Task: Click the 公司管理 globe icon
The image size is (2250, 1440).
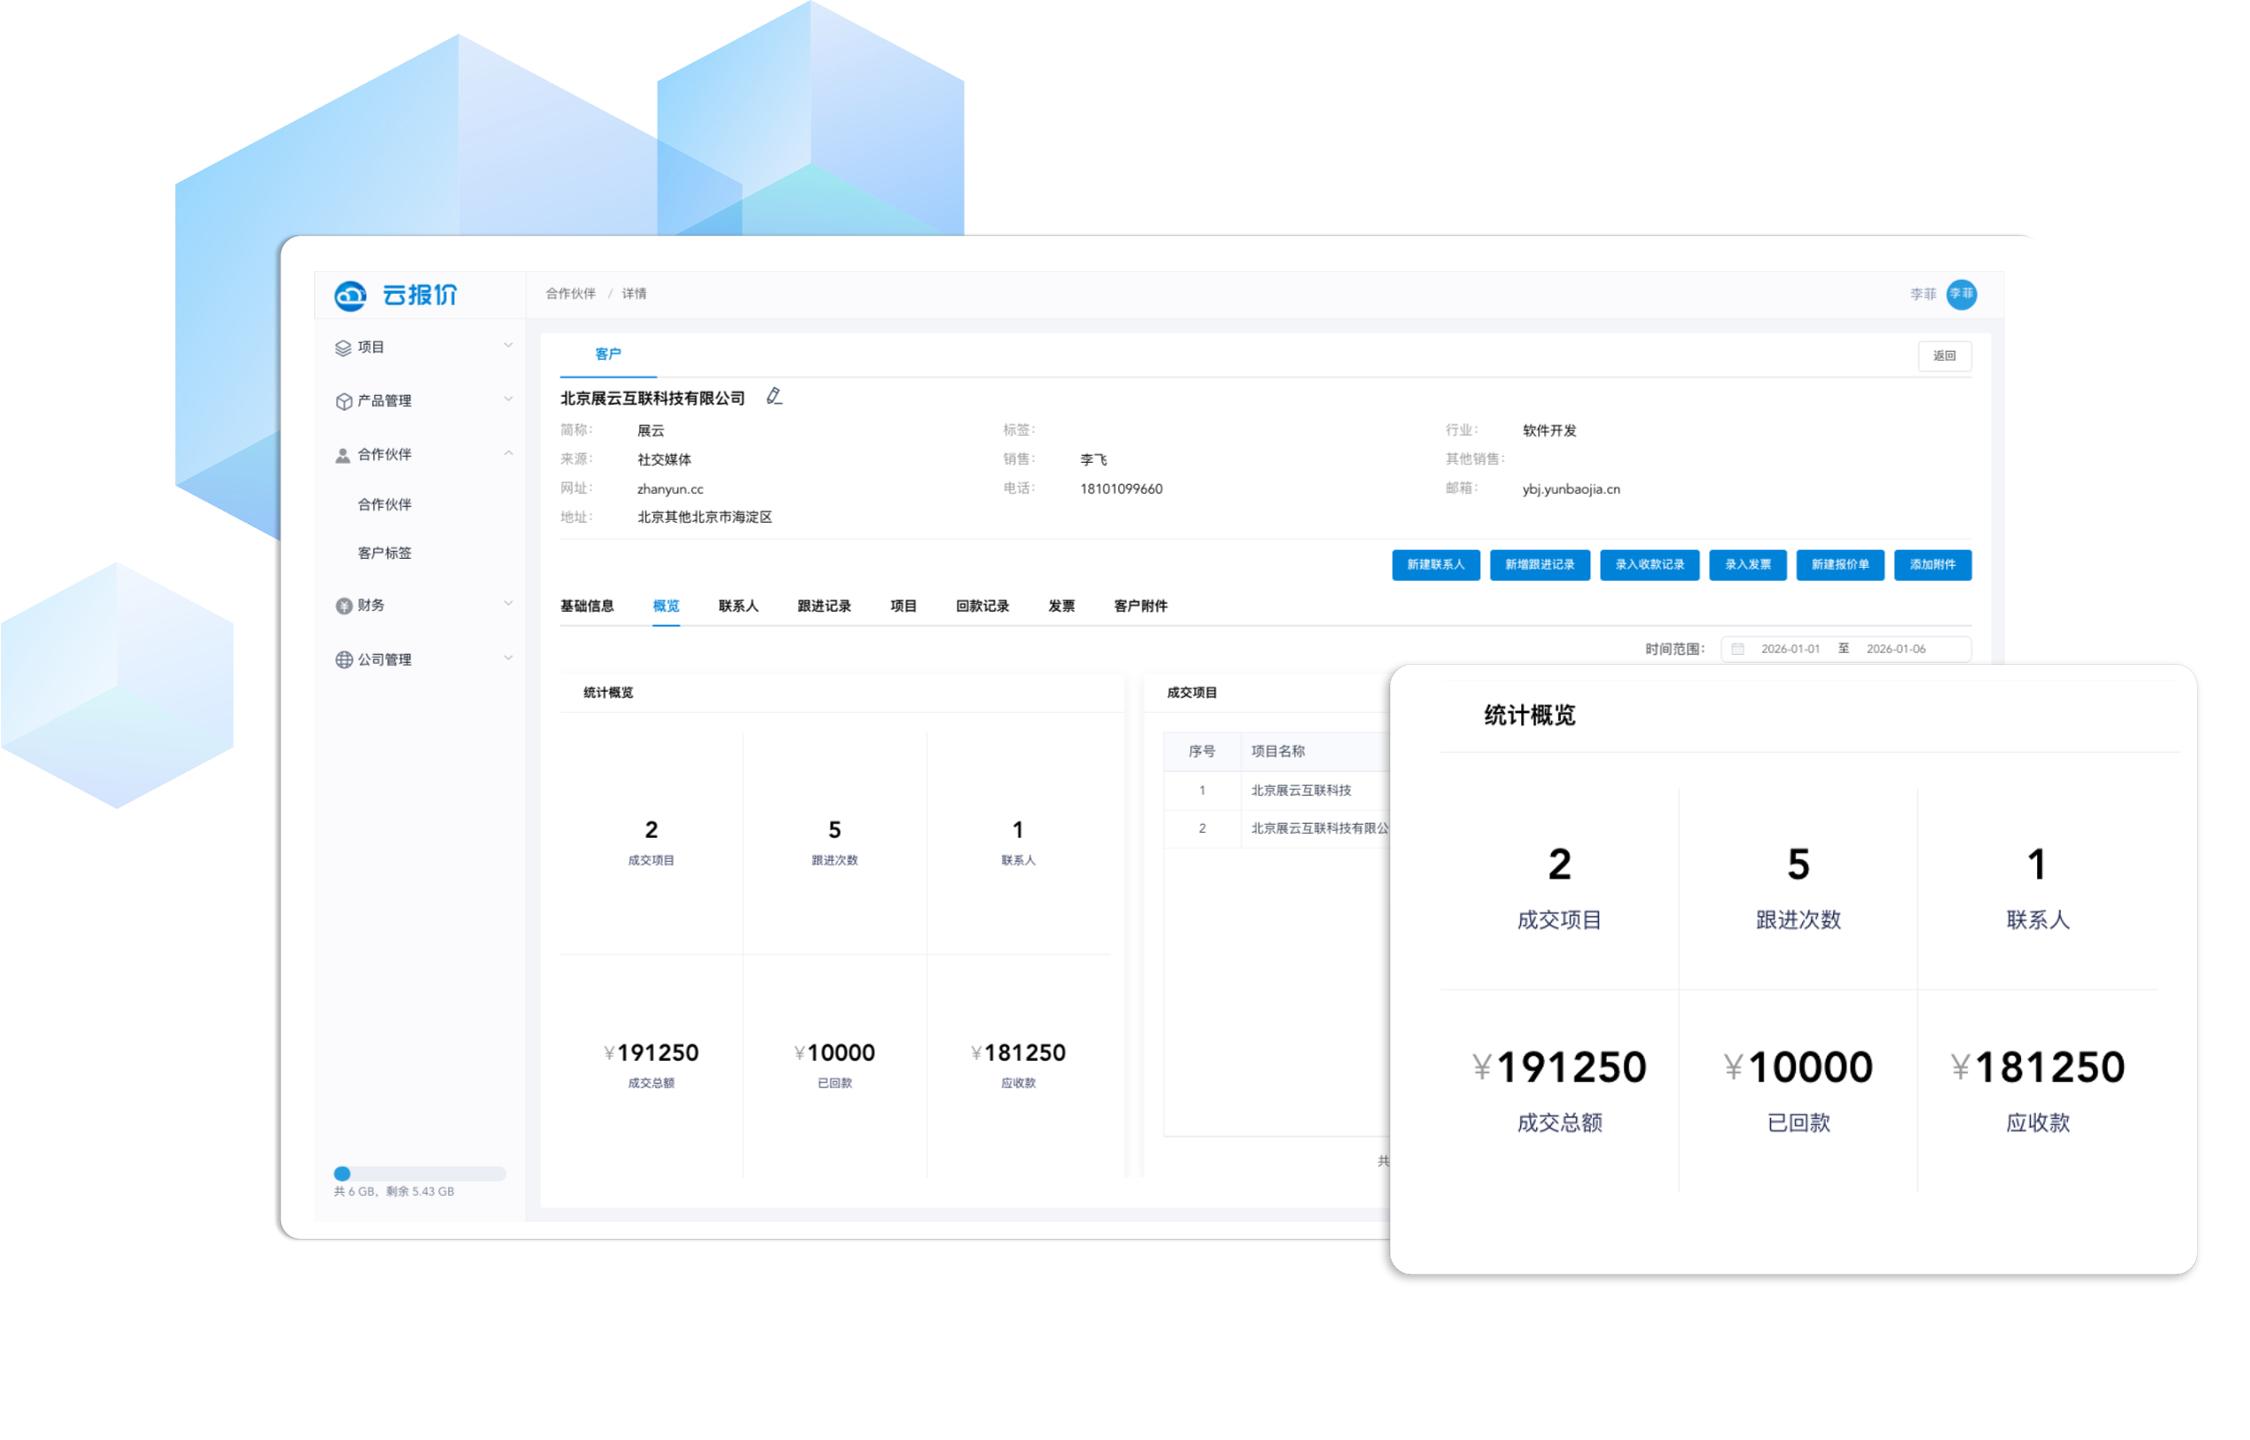Action: click(x=343, y=660)
